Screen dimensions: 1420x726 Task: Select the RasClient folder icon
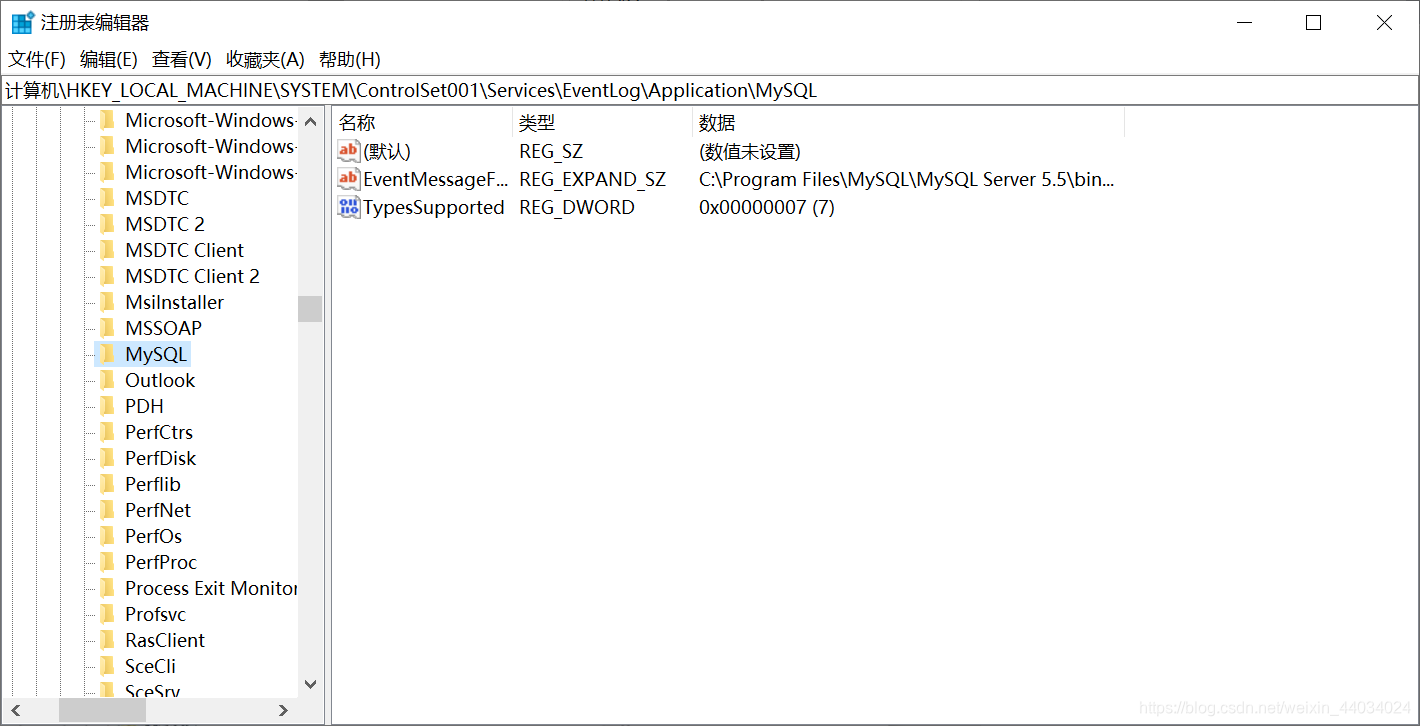[107, 640]
